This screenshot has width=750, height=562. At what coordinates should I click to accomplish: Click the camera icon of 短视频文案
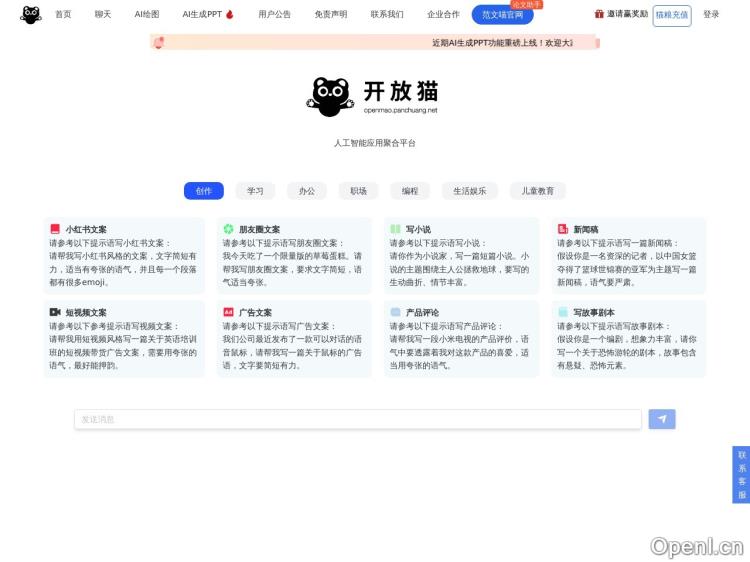tap(55, 312)
